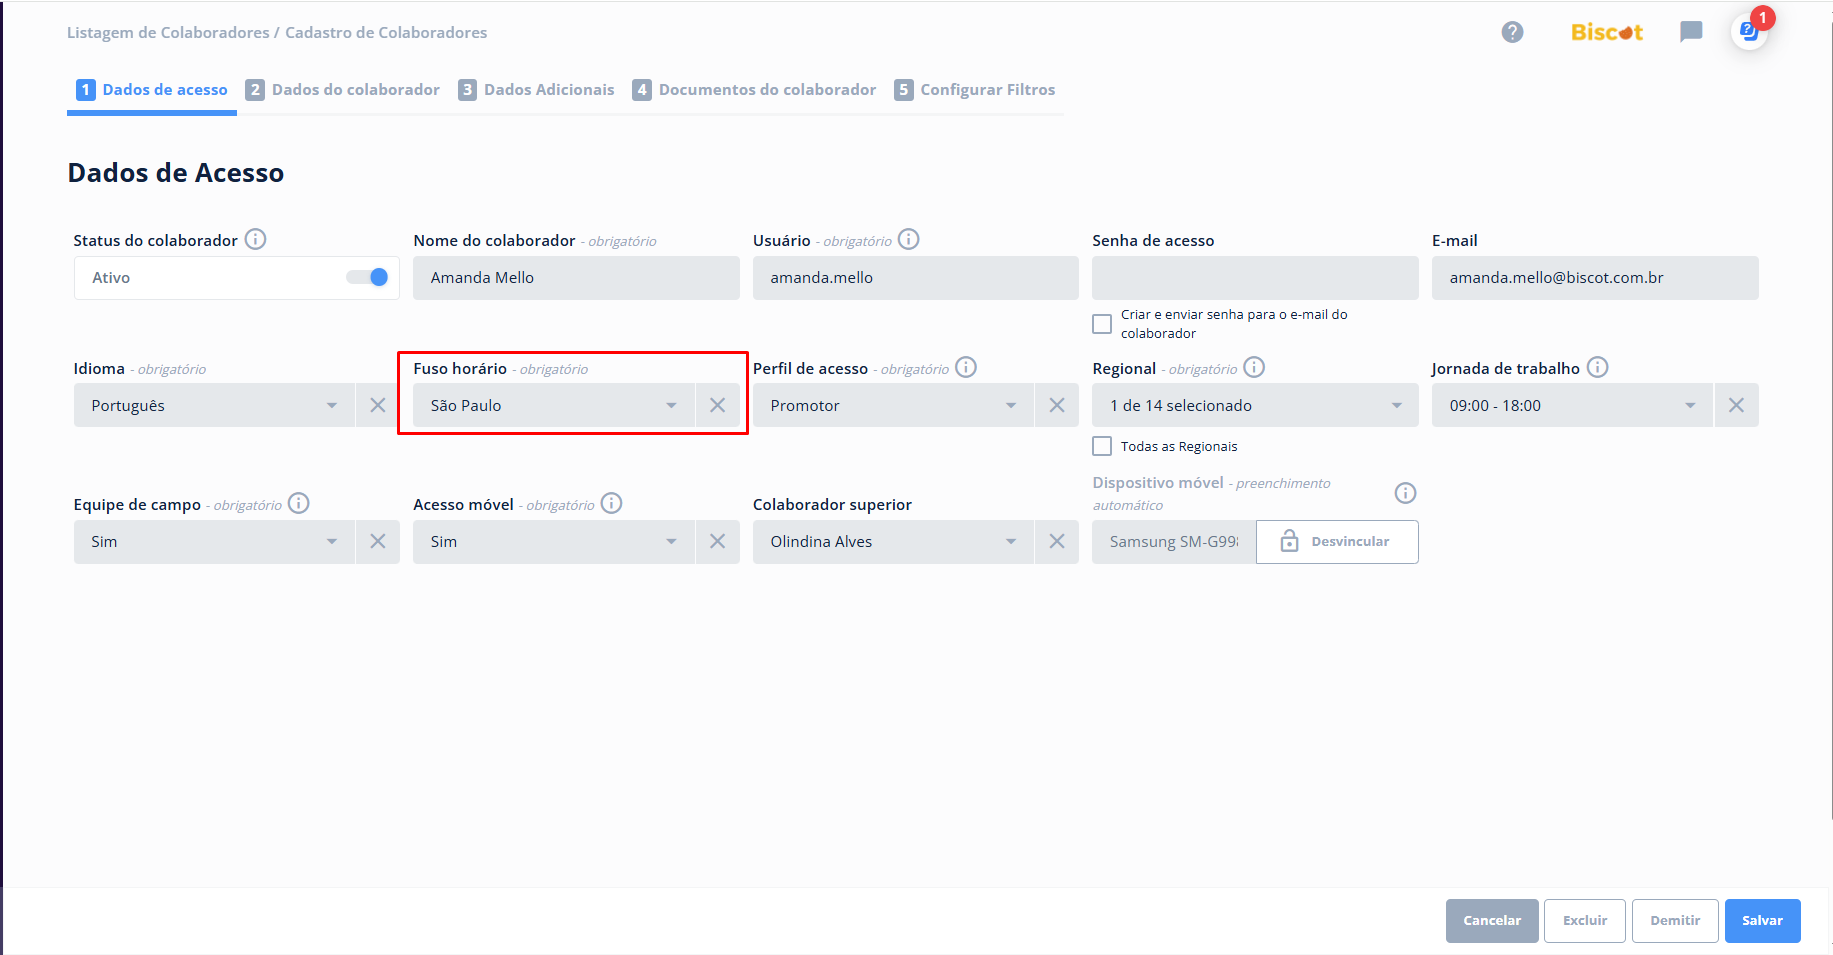Click info icon next to Status do colaborador
The image size is (1833, 955).
point(256,239)
